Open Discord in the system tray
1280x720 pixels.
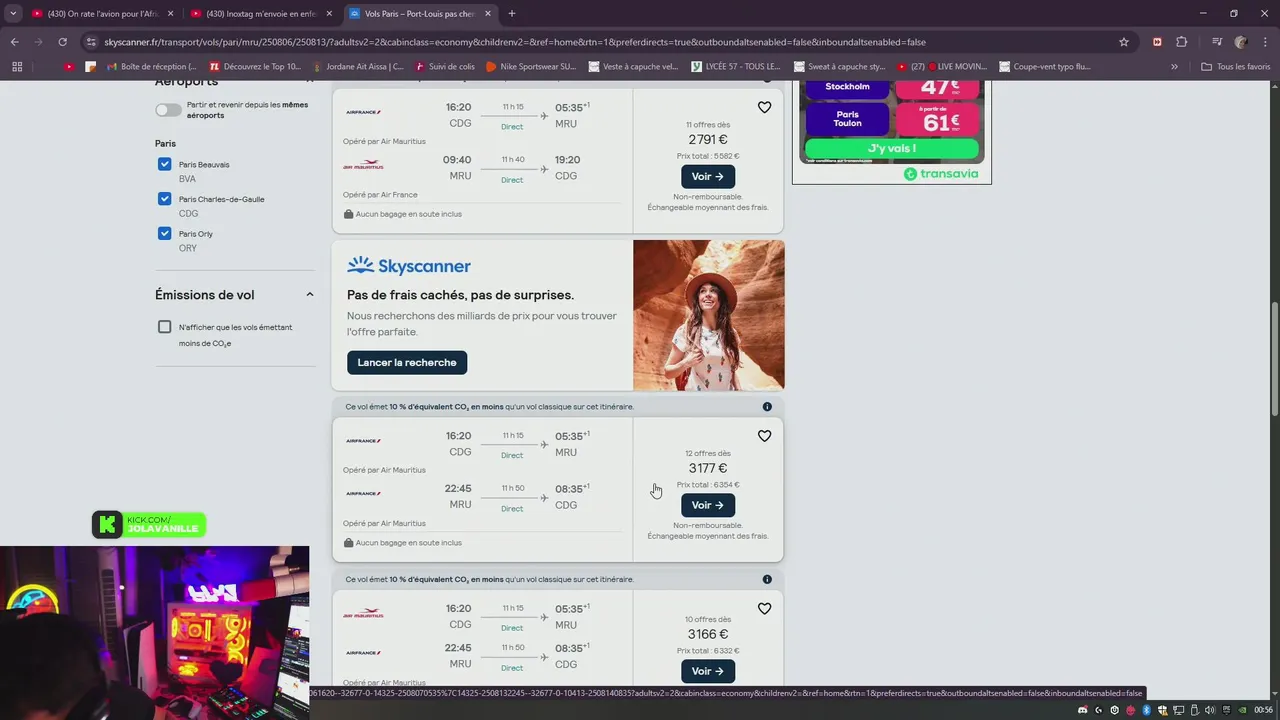[x=1083, y=709]
